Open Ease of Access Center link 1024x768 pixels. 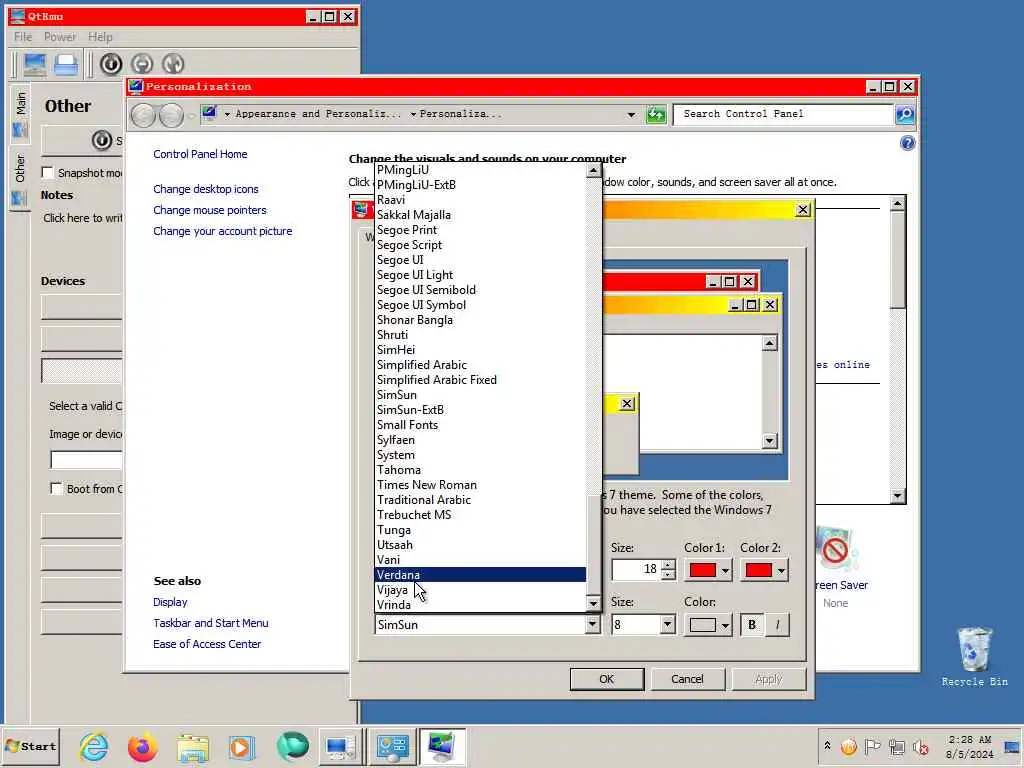(207, 644)
